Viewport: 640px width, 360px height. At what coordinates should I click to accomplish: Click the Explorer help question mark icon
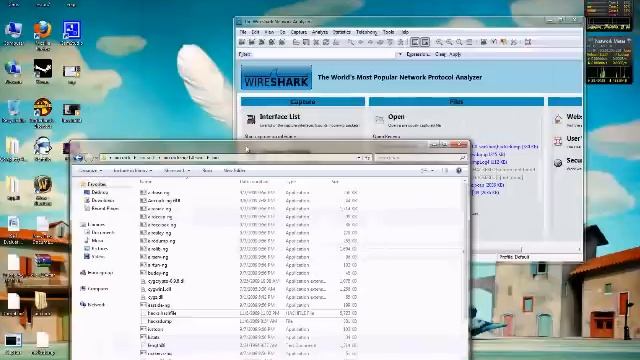[459, 171]
